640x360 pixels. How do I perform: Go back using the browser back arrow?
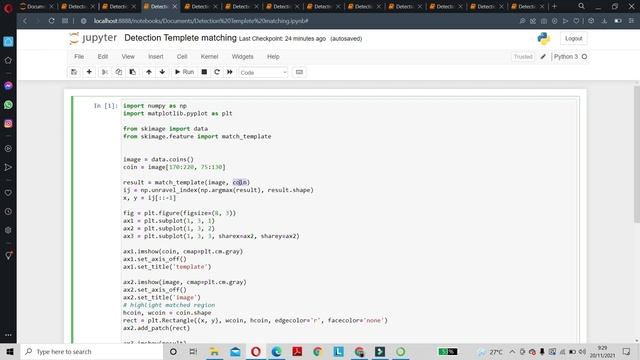25,21
